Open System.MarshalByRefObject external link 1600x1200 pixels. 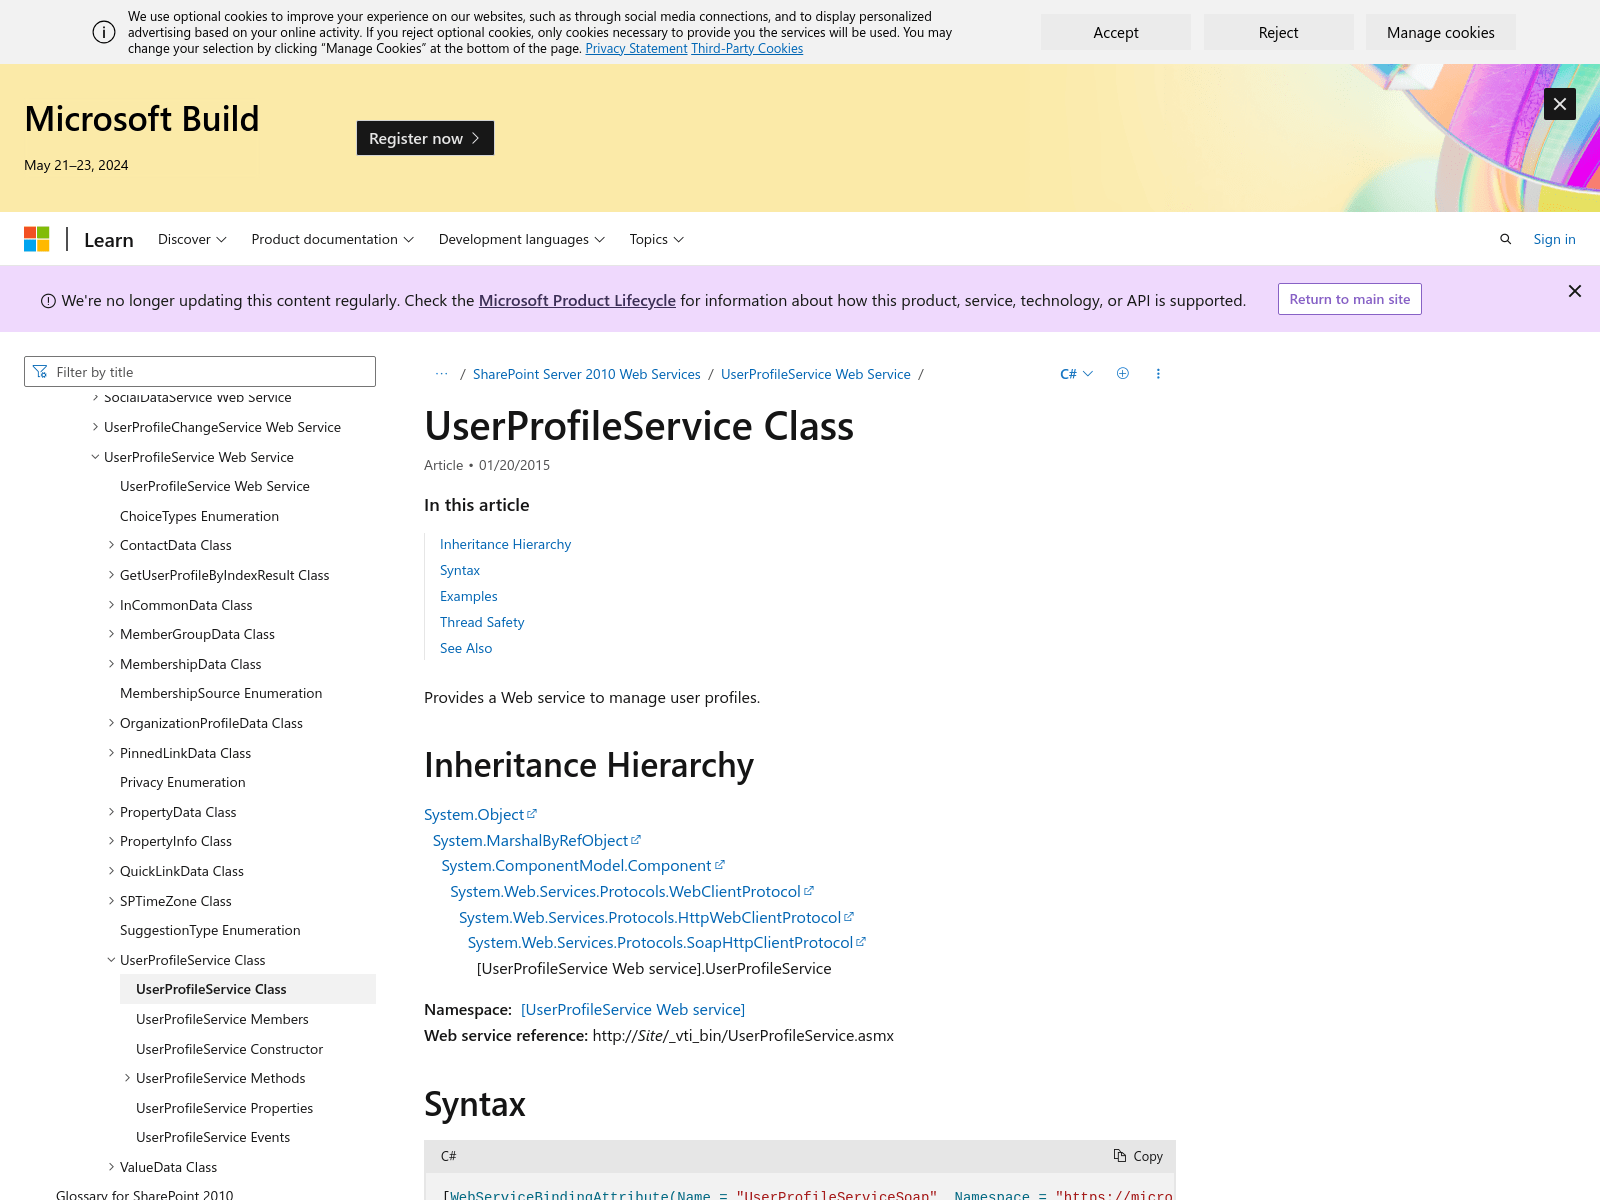click(x=536, y=840)
